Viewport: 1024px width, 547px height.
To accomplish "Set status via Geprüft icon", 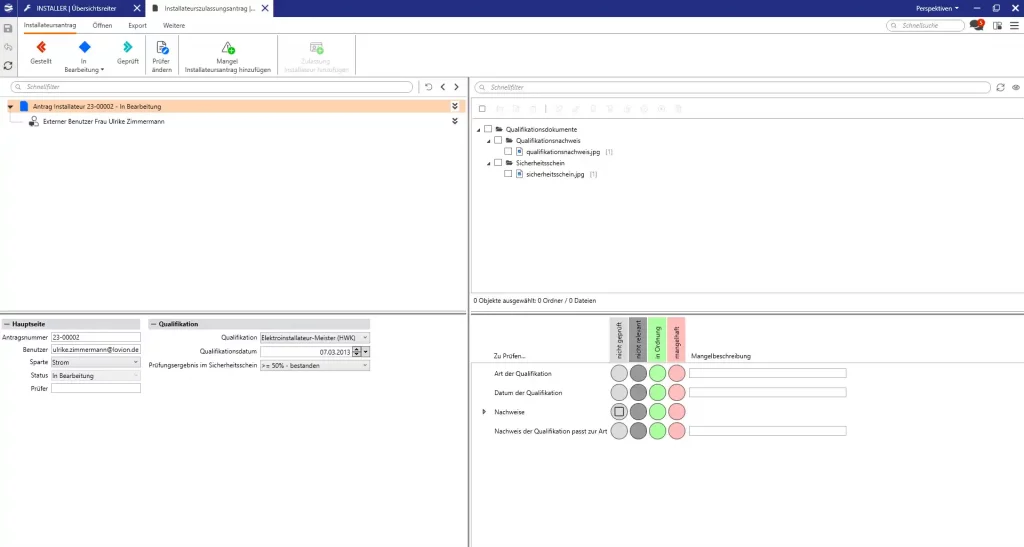I will click(127, 47).
